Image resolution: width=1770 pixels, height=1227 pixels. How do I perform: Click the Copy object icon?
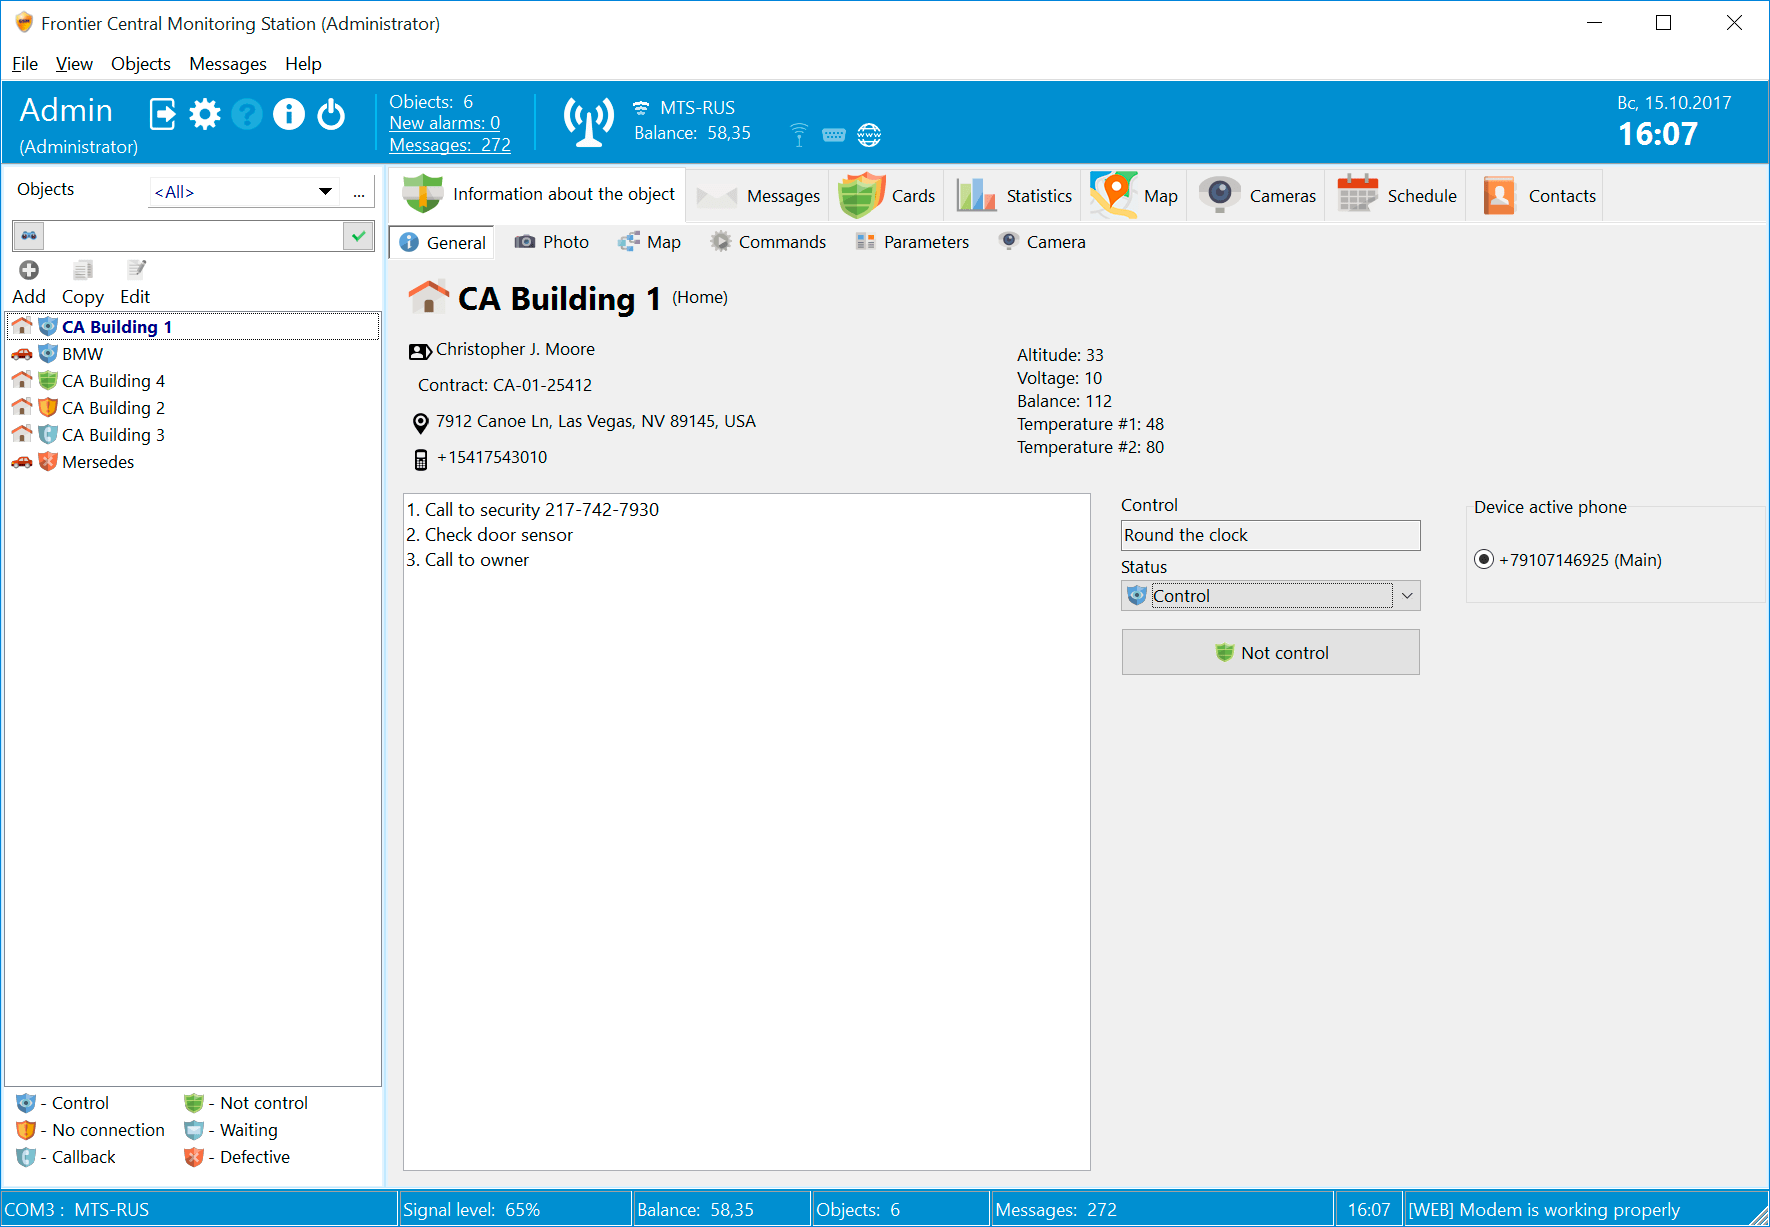[82, 269]
